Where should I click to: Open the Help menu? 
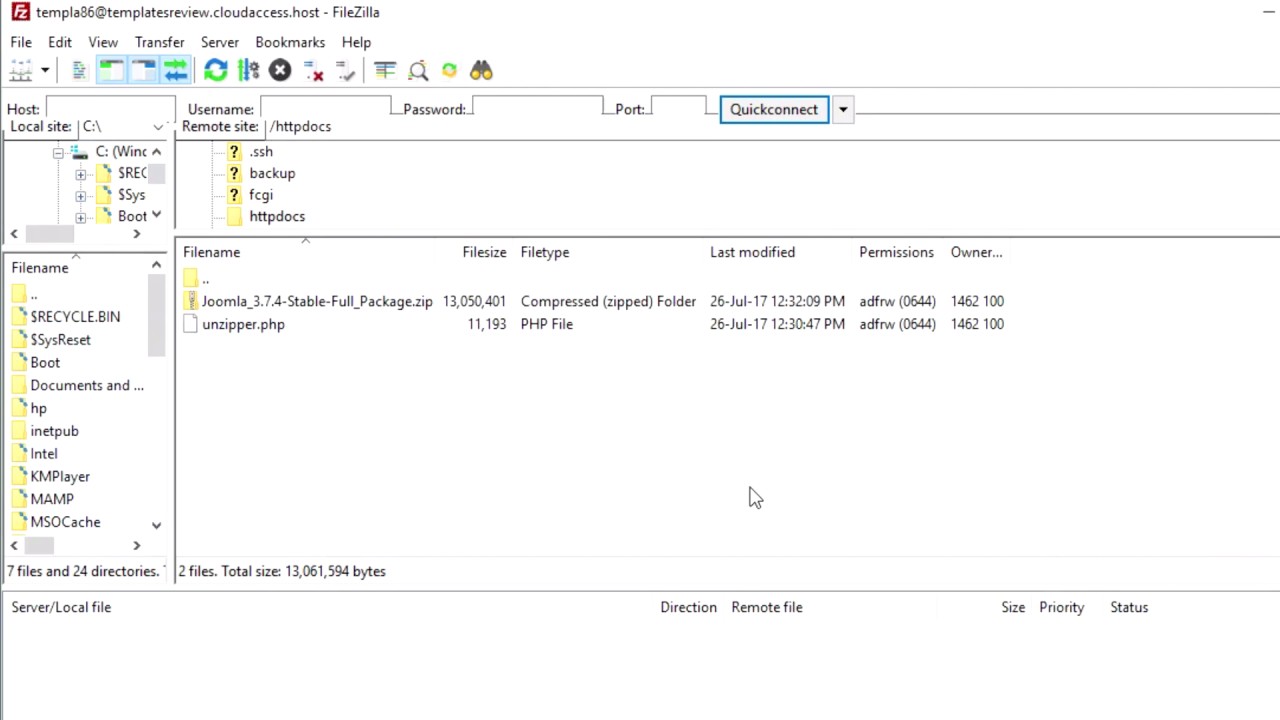point(356,42)
